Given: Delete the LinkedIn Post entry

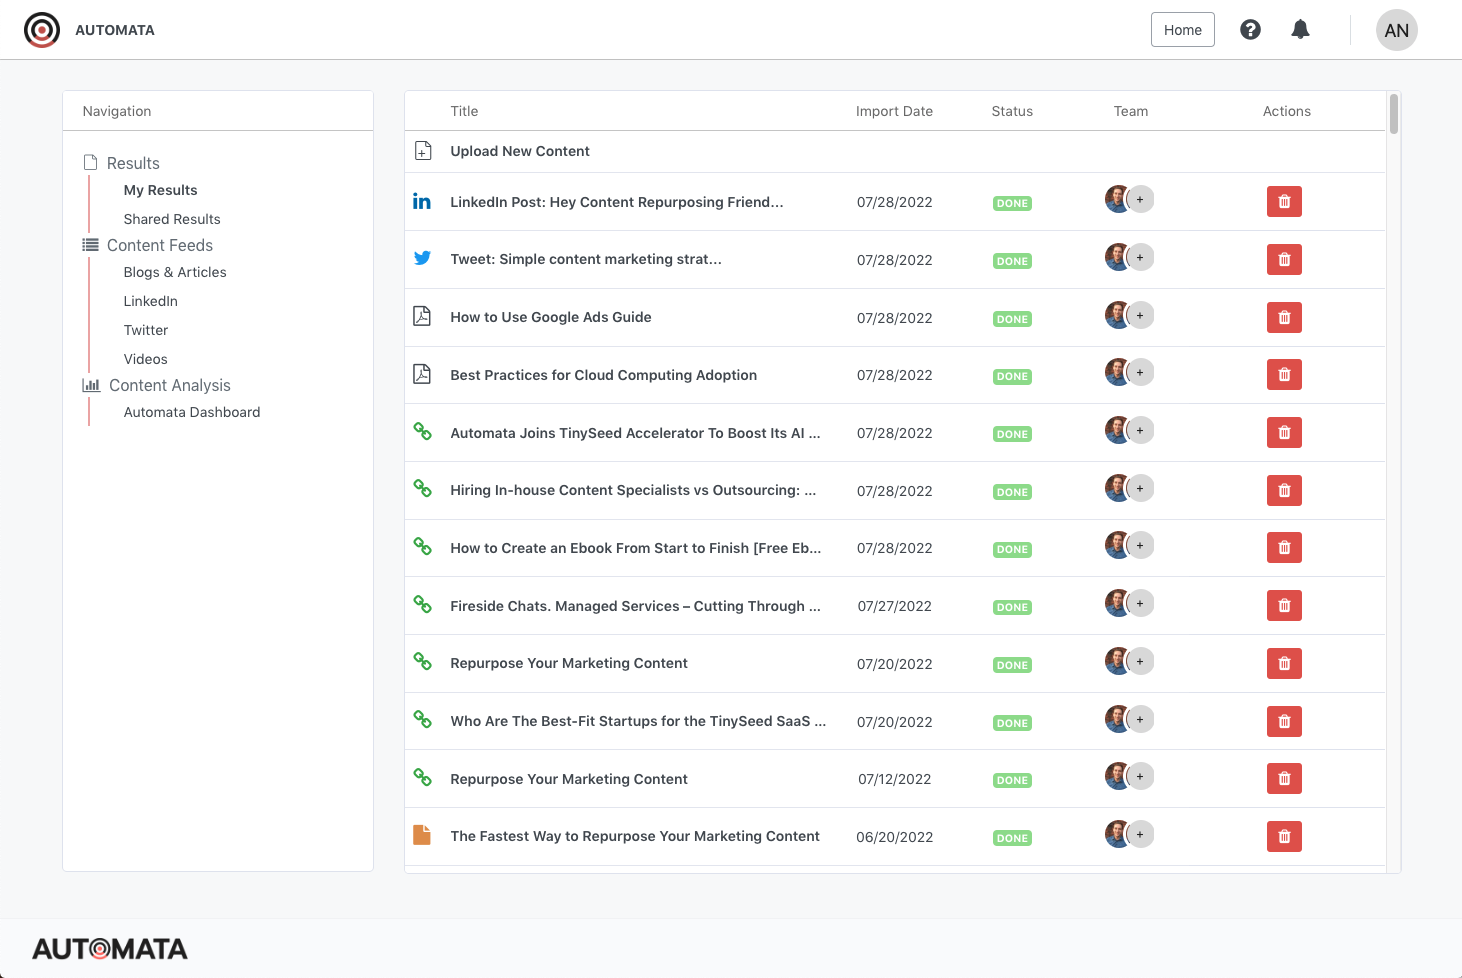Looking at the screenshot, I should [1284, 202].
